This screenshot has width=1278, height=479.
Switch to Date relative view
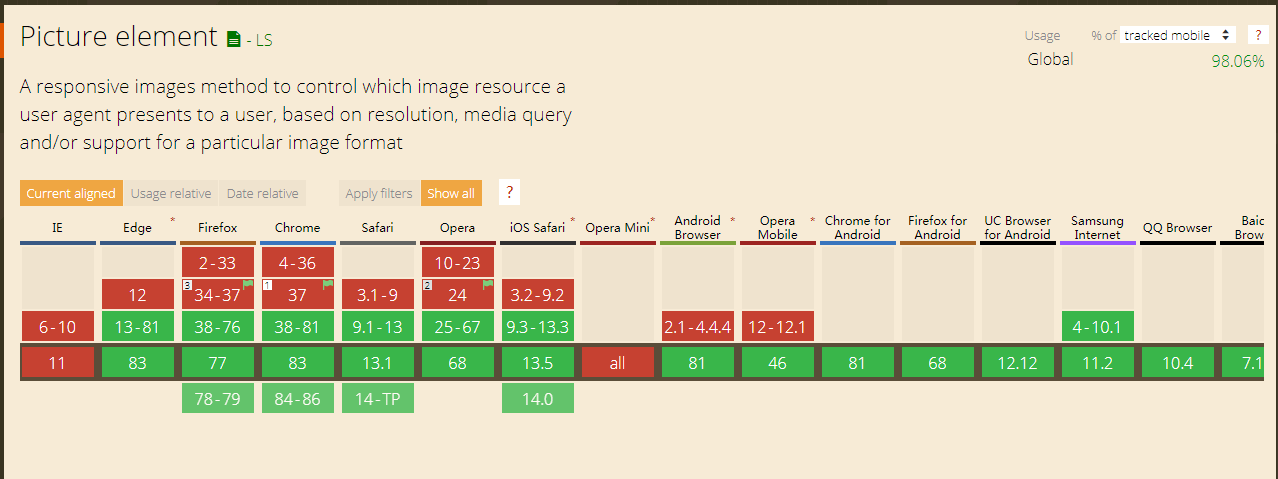coord(262,193)
